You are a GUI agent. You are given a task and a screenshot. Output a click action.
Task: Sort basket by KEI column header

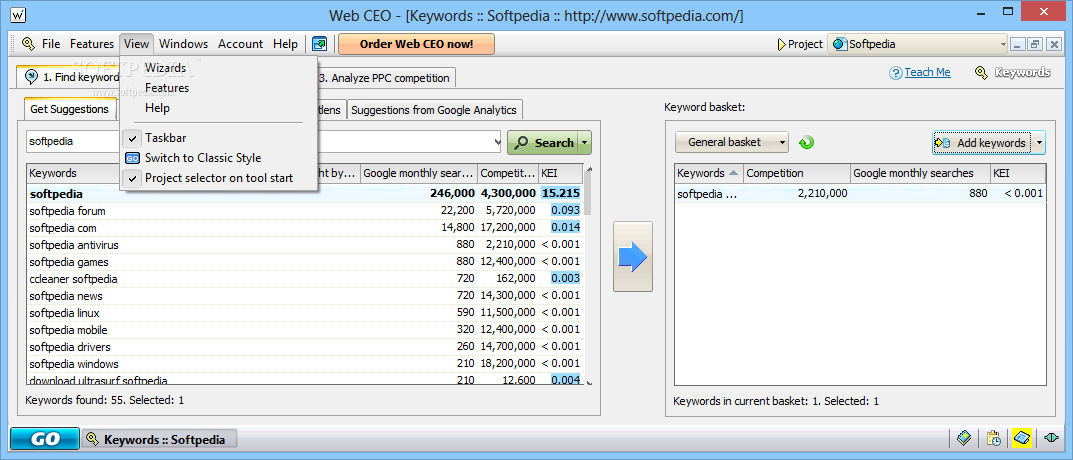1018,173
